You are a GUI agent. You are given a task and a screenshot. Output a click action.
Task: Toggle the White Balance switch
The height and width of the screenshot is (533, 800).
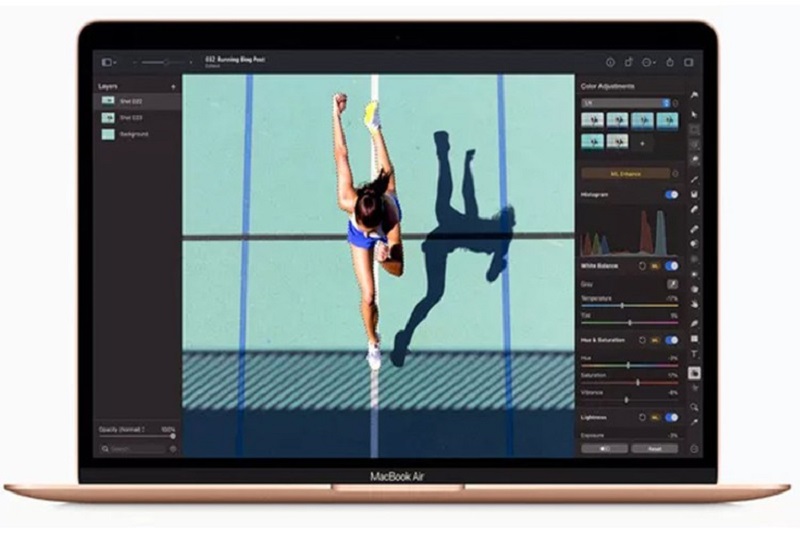(x=672, y=266)
